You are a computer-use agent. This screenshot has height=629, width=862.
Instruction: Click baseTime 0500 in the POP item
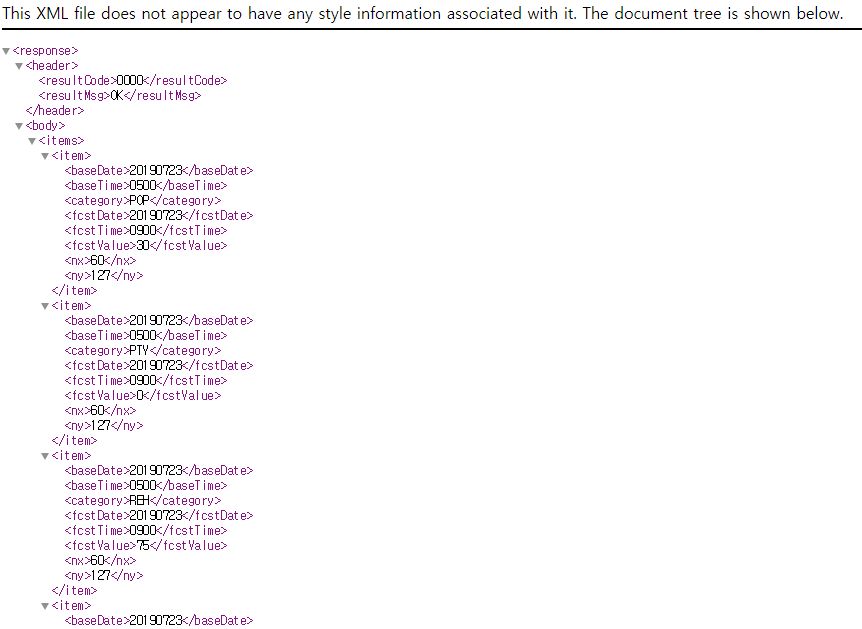point(146,186)
